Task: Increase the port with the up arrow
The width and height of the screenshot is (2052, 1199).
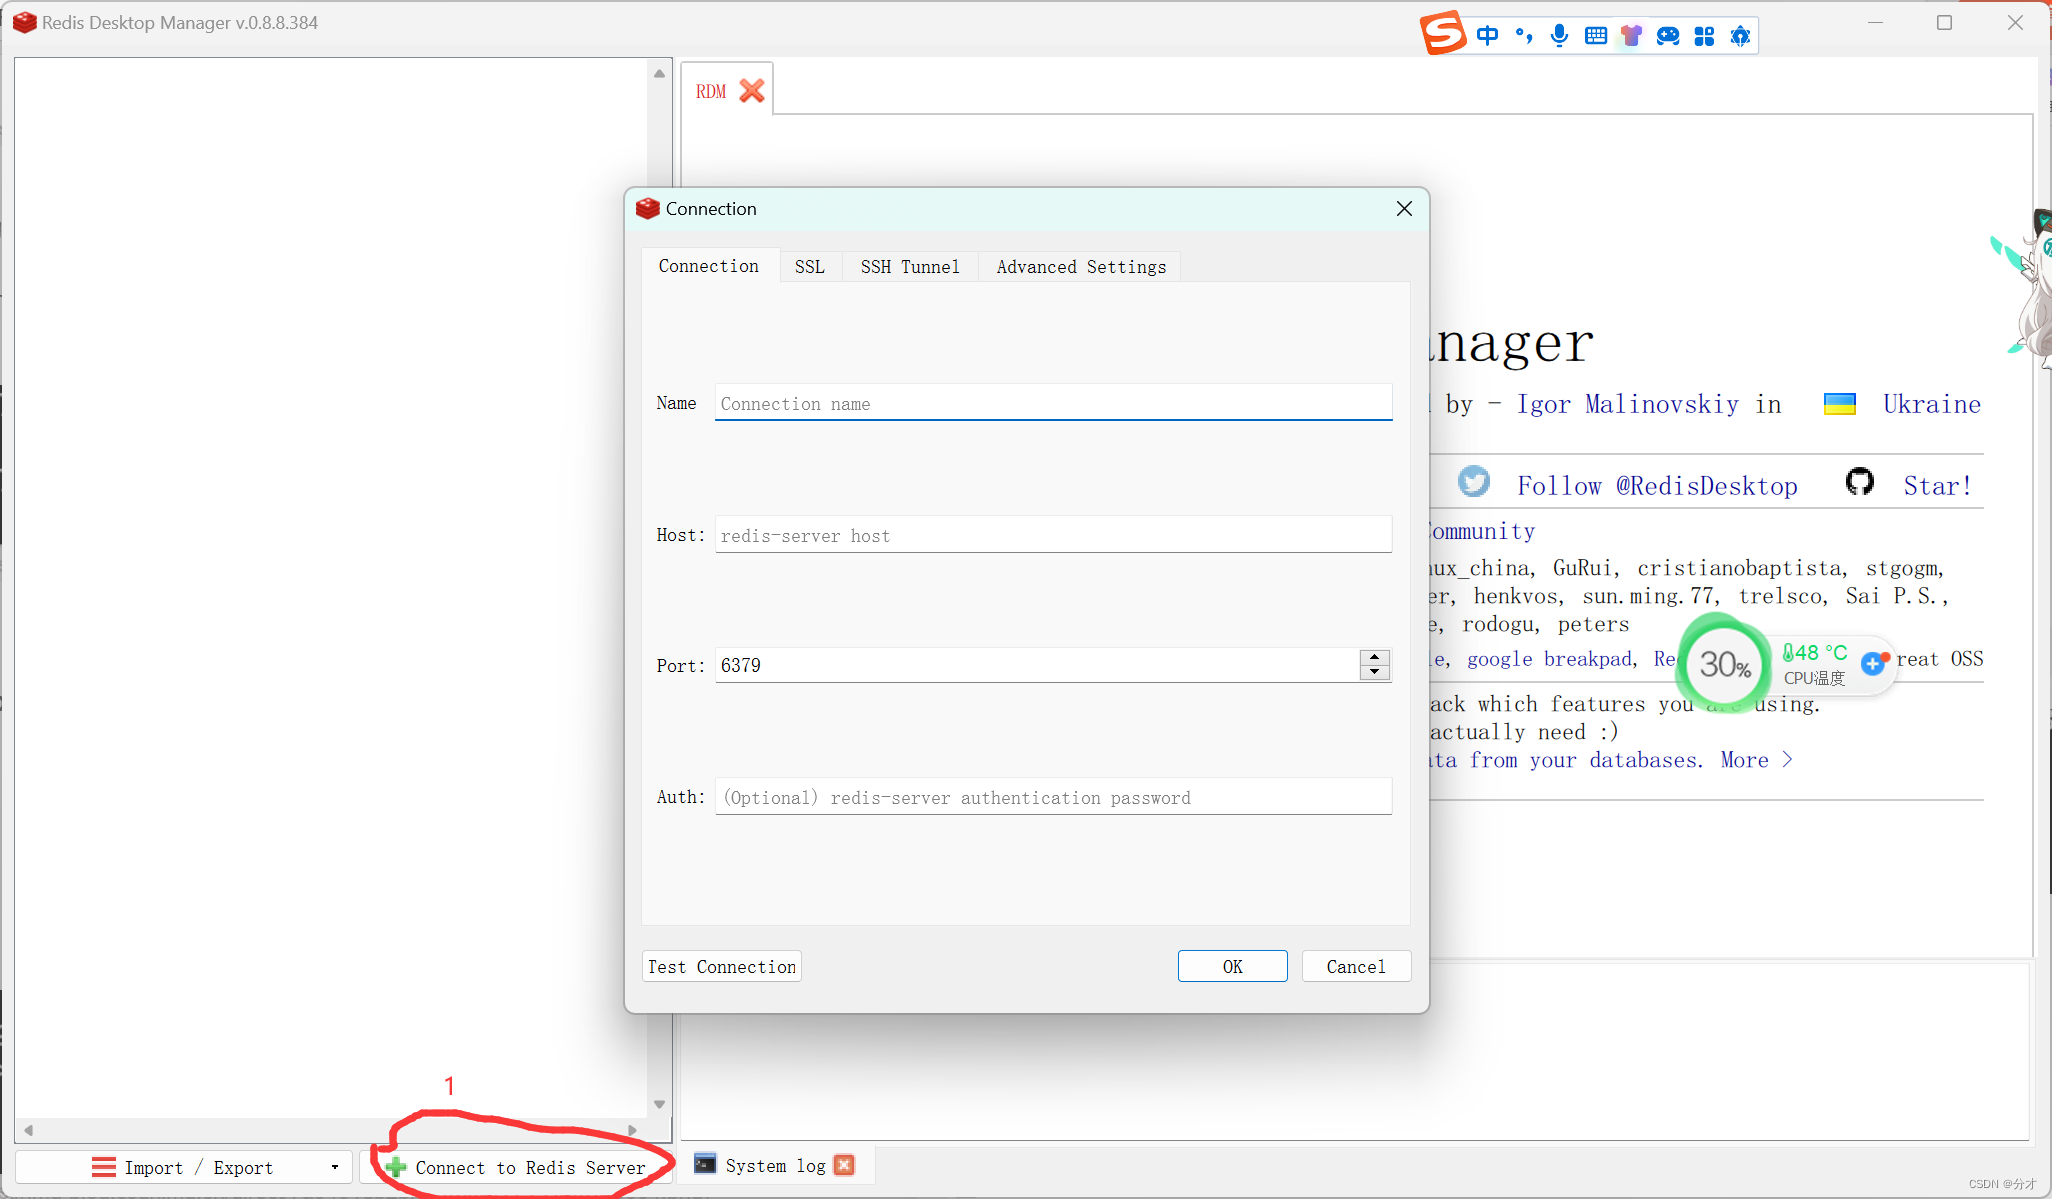Action: point(1375,657)
